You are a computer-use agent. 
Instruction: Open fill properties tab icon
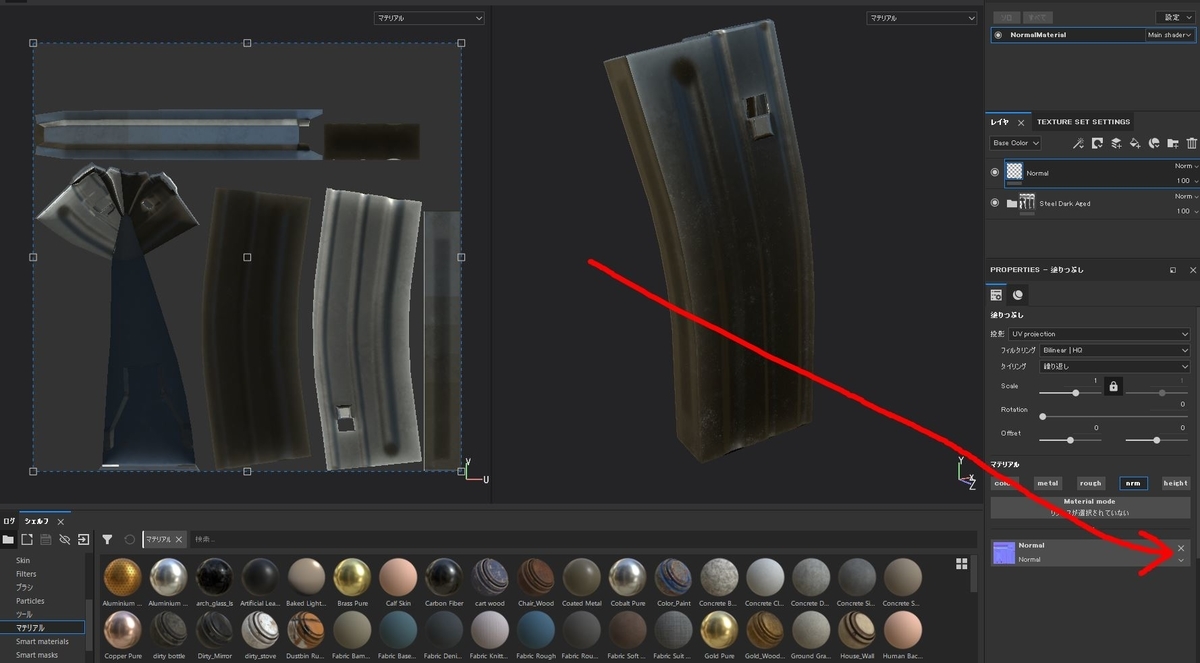click(996, 295)
